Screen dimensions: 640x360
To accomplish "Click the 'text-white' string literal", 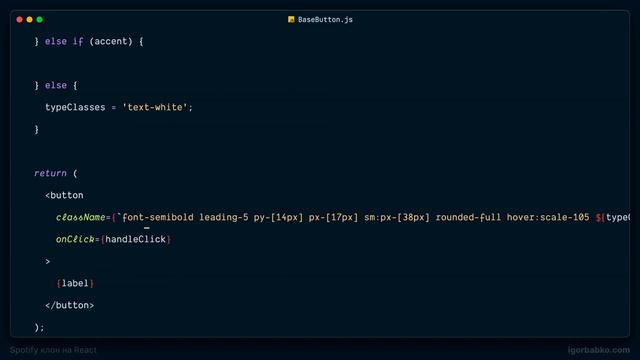I will point(155,107).
